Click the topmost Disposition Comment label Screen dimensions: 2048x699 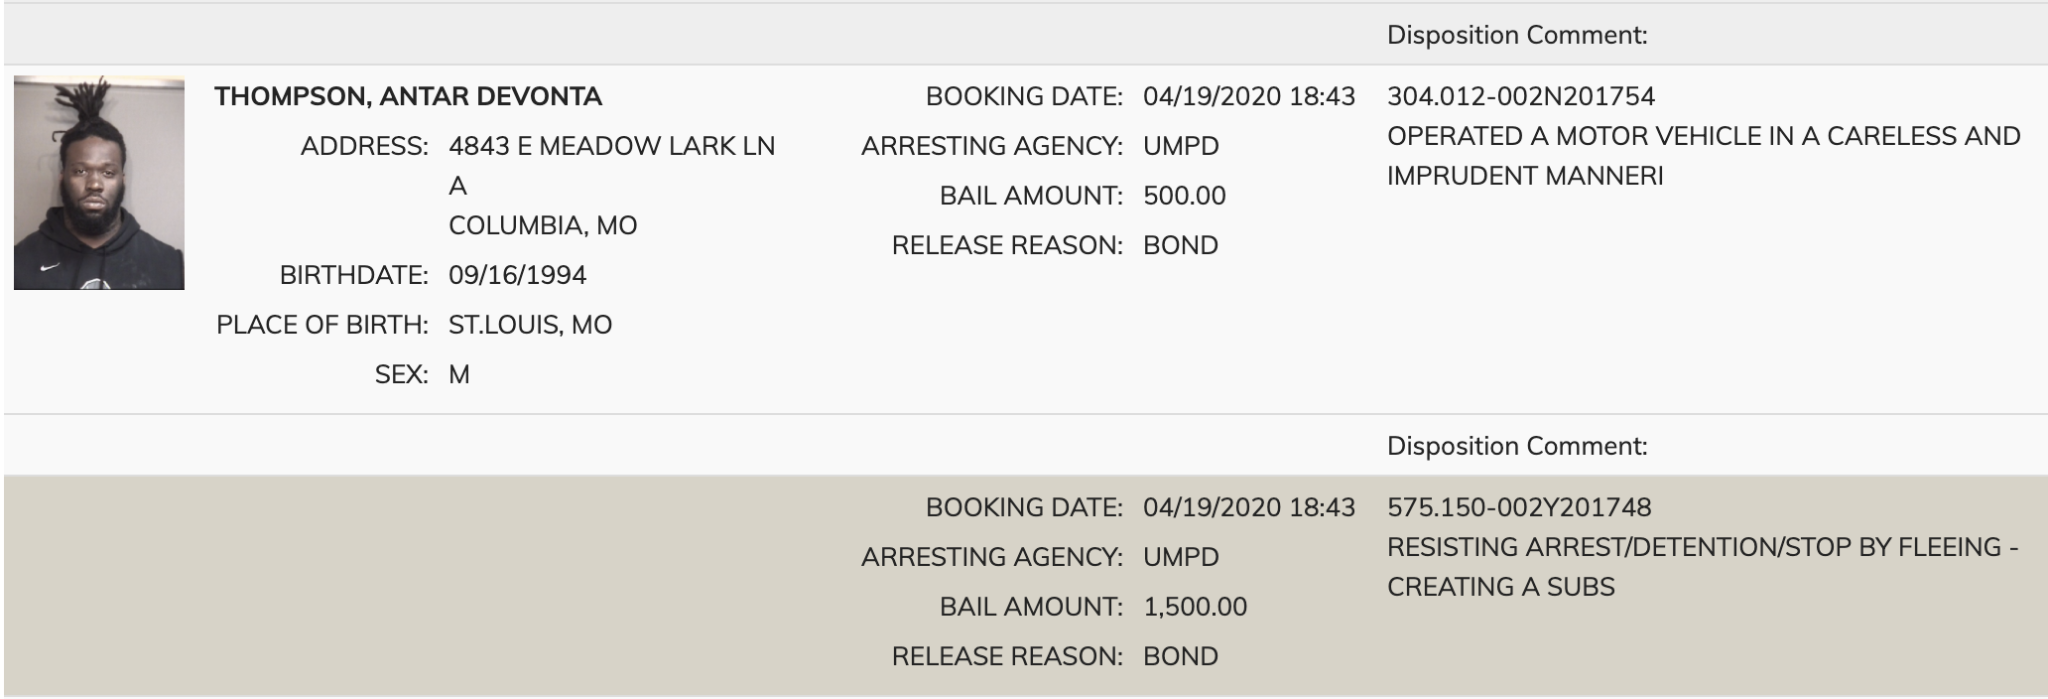[x=1516, y=36]
